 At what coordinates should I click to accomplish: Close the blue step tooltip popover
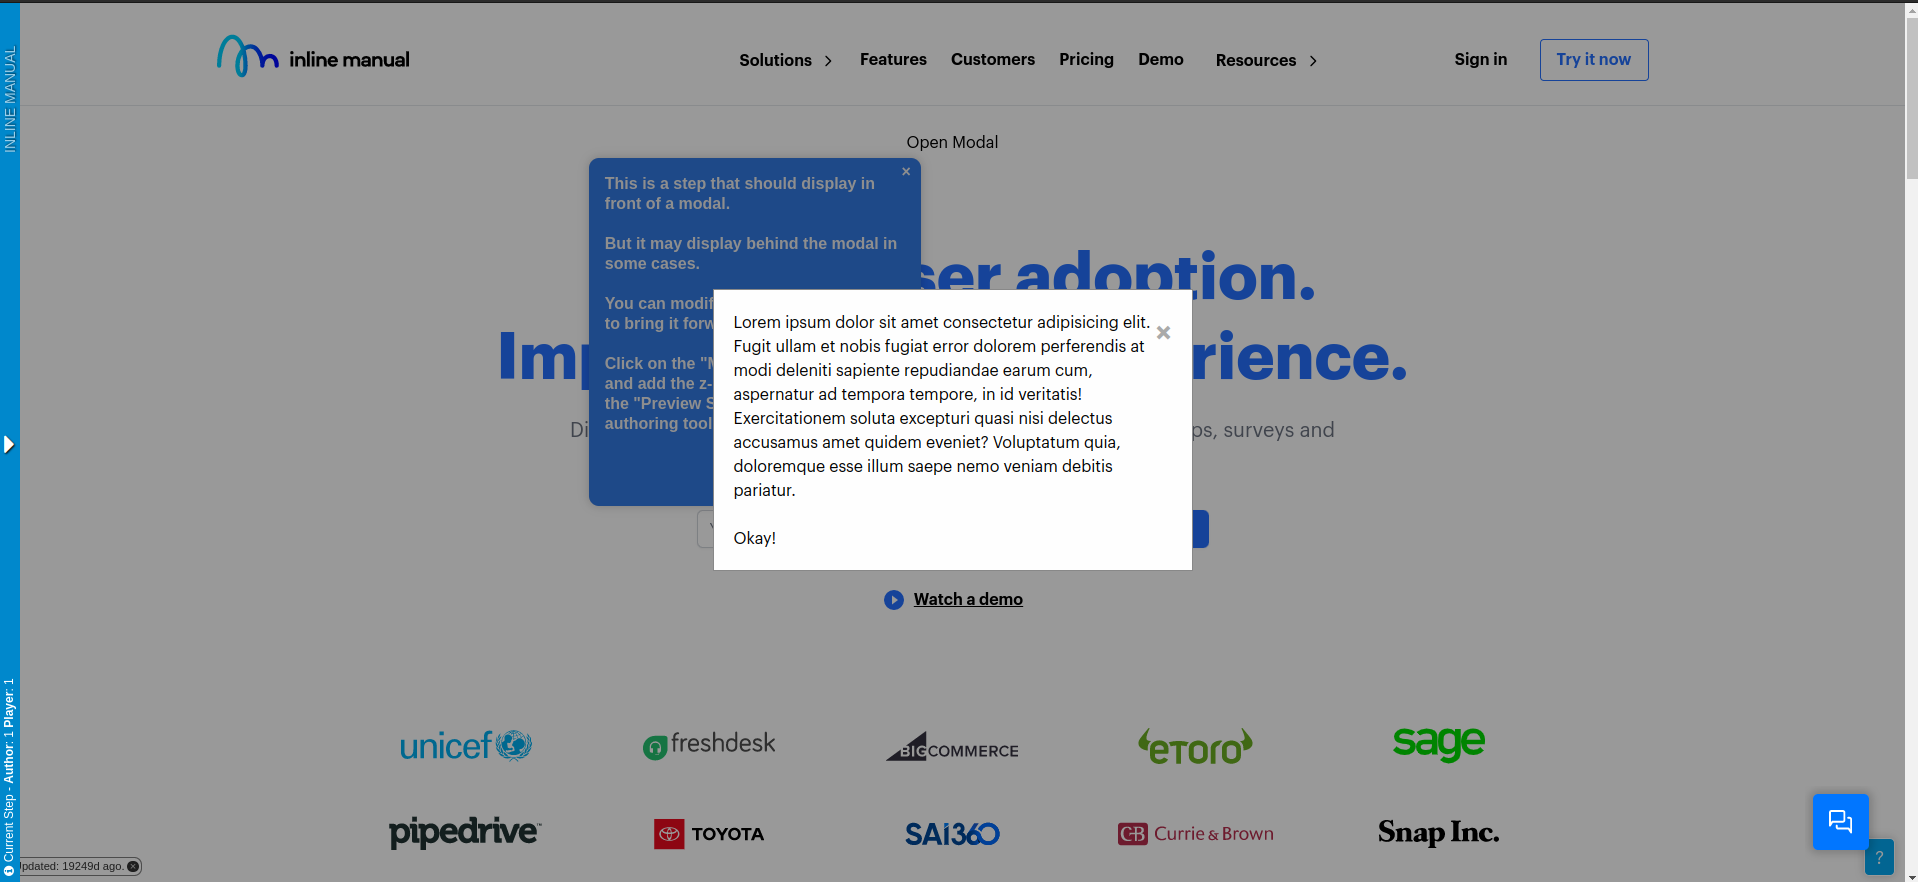click(x=906, y=172)
